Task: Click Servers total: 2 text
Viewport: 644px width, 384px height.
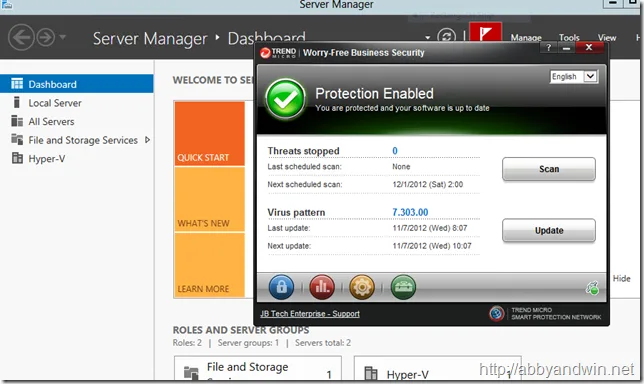Action: tap(323, 343)
